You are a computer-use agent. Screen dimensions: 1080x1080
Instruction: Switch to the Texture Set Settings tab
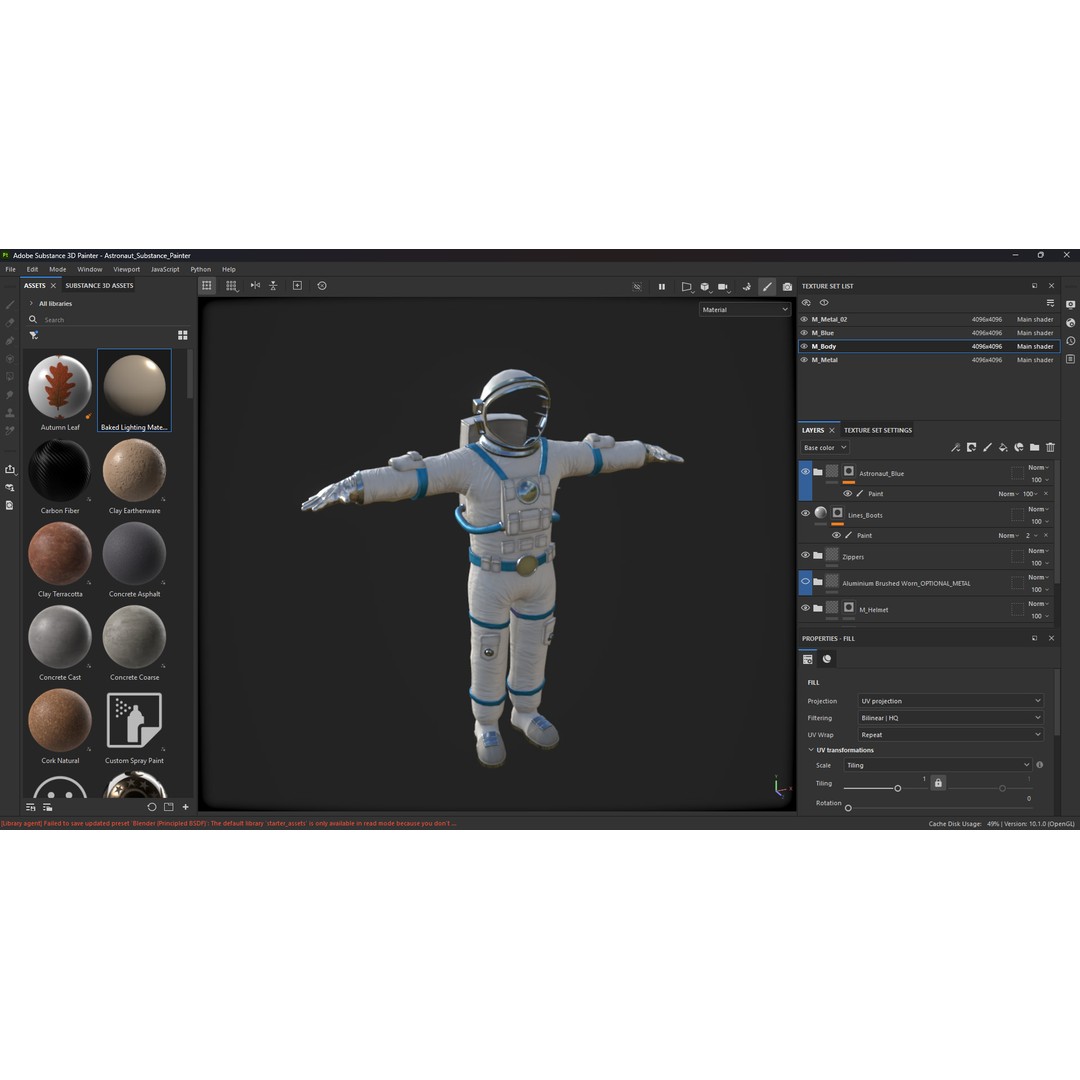coord(877,430)
